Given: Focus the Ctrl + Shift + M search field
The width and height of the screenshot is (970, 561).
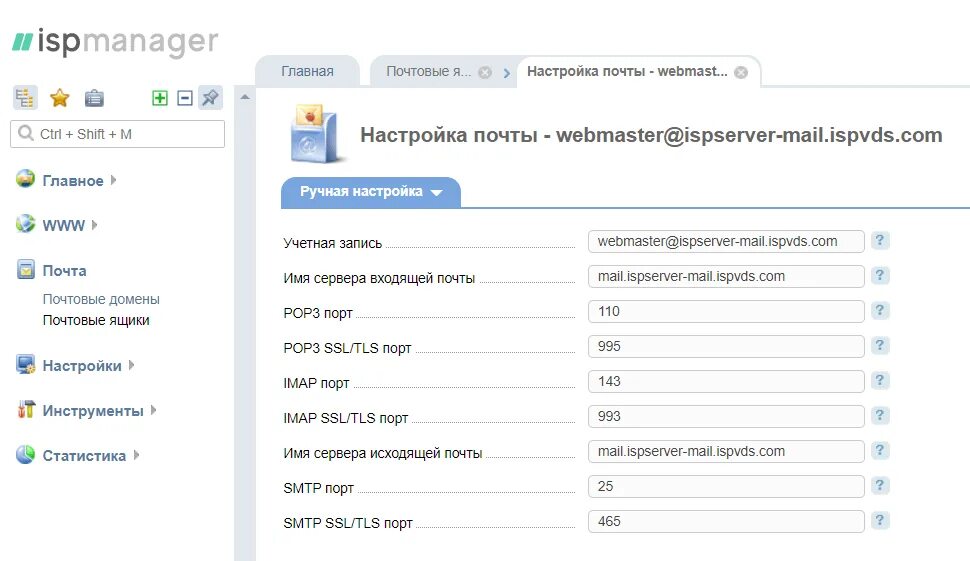Looking at the screenshot, I should pos(118,134).
